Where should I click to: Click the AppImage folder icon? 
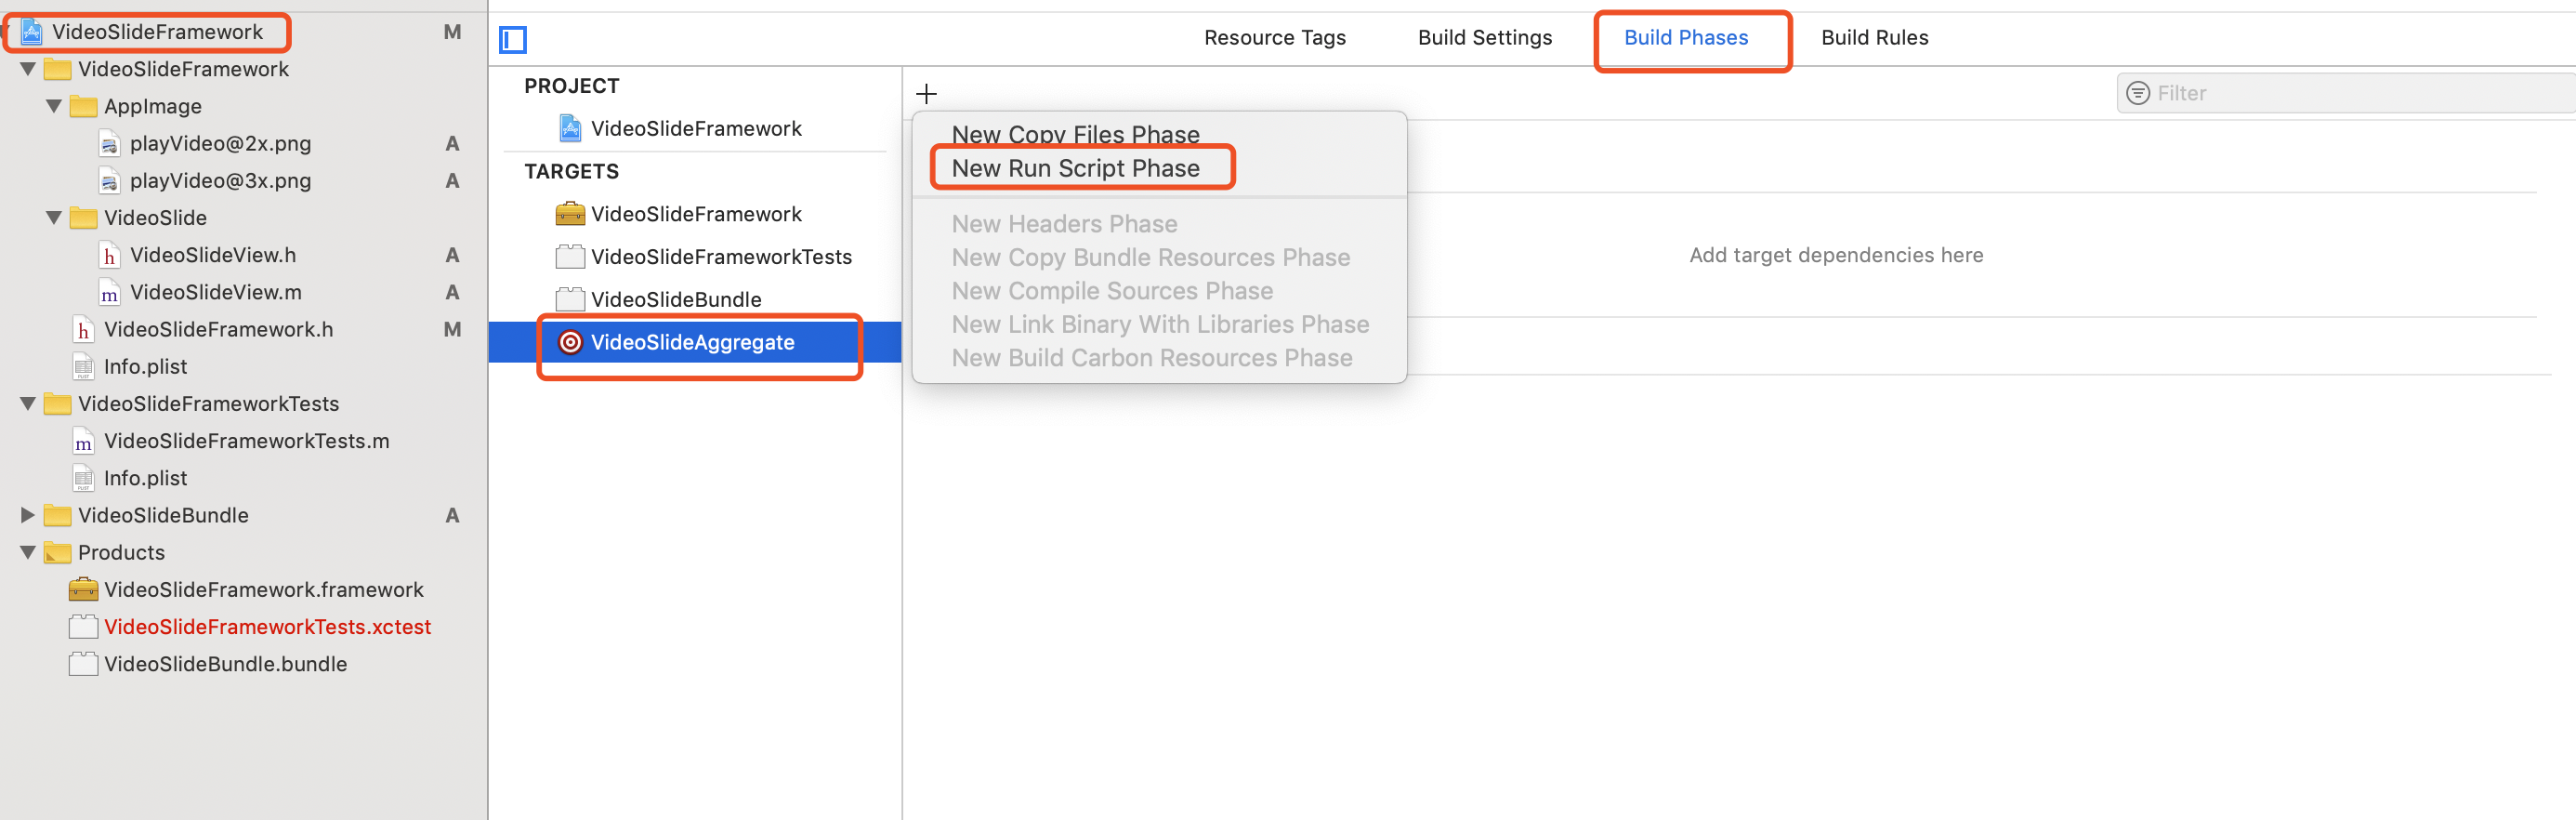[x=84, y=106]
